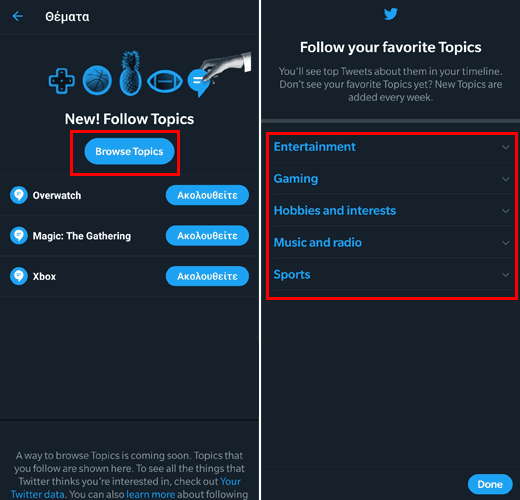520x500 pixels.
Task: Follow the Magic: The Gathering topic
Action: pyautogui.click(x=207, y=236)
